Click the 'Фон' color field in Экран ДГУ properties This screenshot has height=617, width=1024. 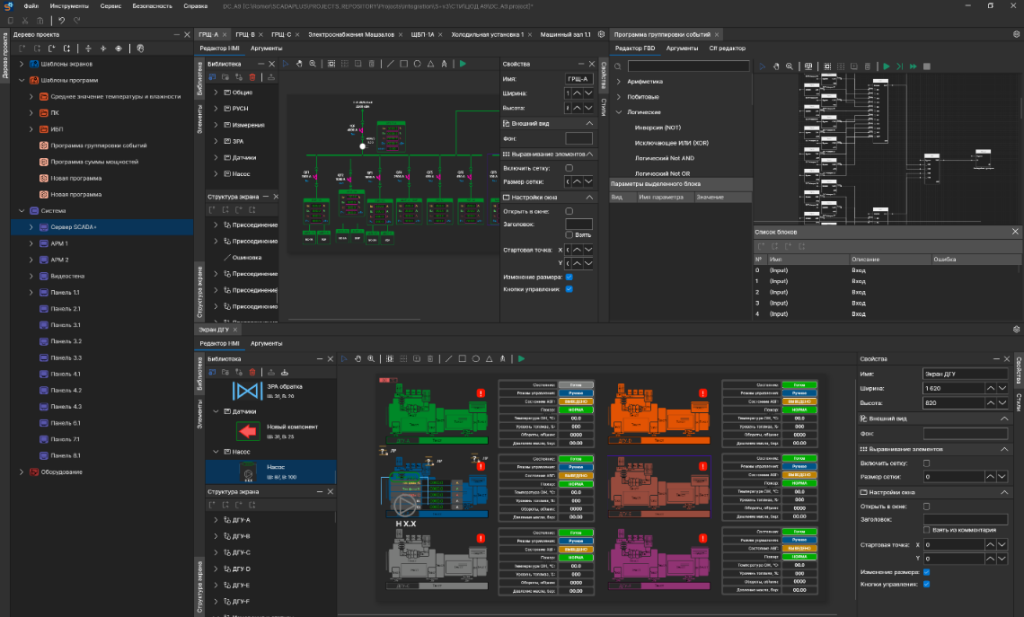click(965, 433)
